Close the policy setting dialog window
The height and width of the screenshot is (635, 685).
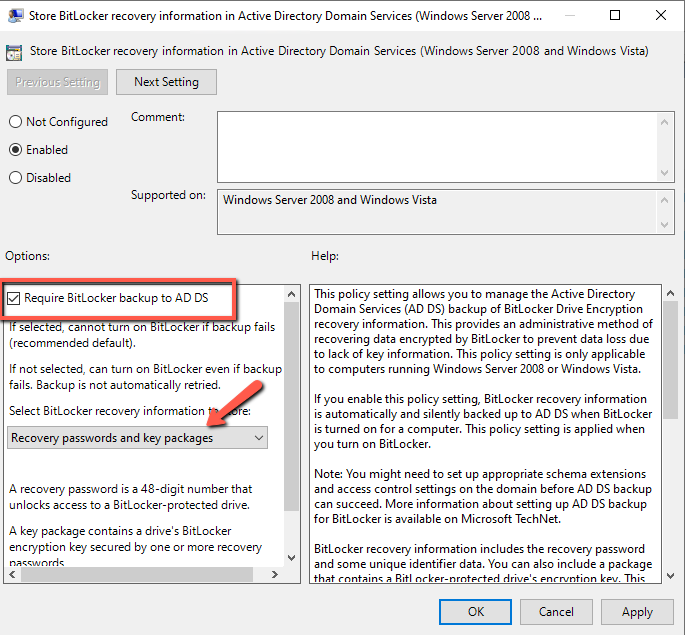(x=661, y=16)
